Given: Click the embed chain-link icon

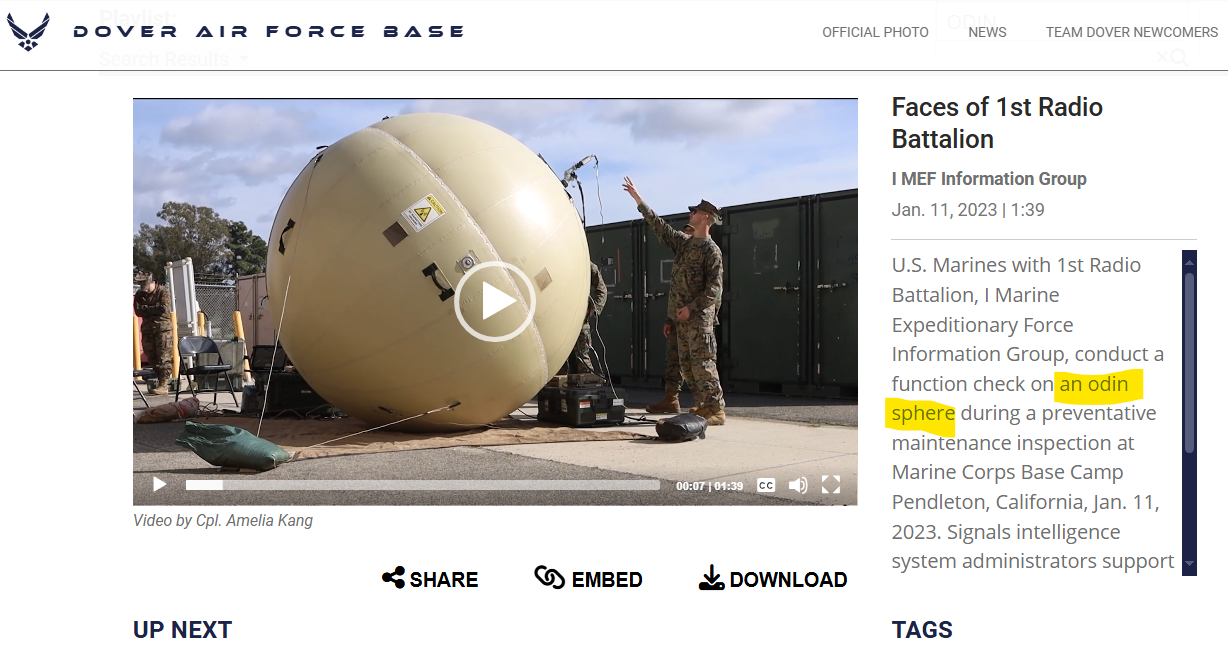Looking at the screenshot, I should pyautogui.click(x=550, y=578).
